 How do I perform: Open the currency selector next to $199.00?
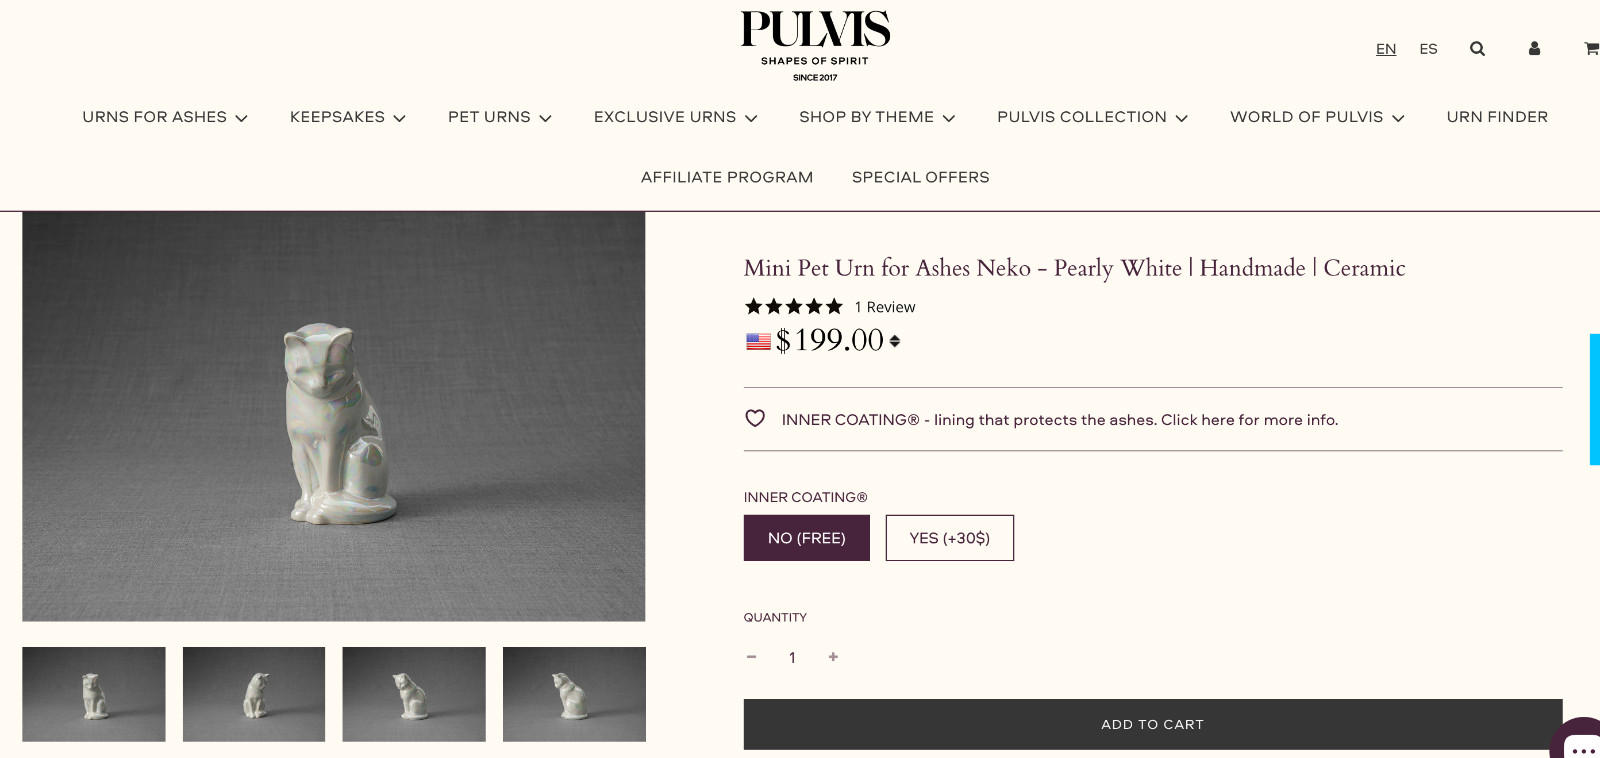coord(895,341)
